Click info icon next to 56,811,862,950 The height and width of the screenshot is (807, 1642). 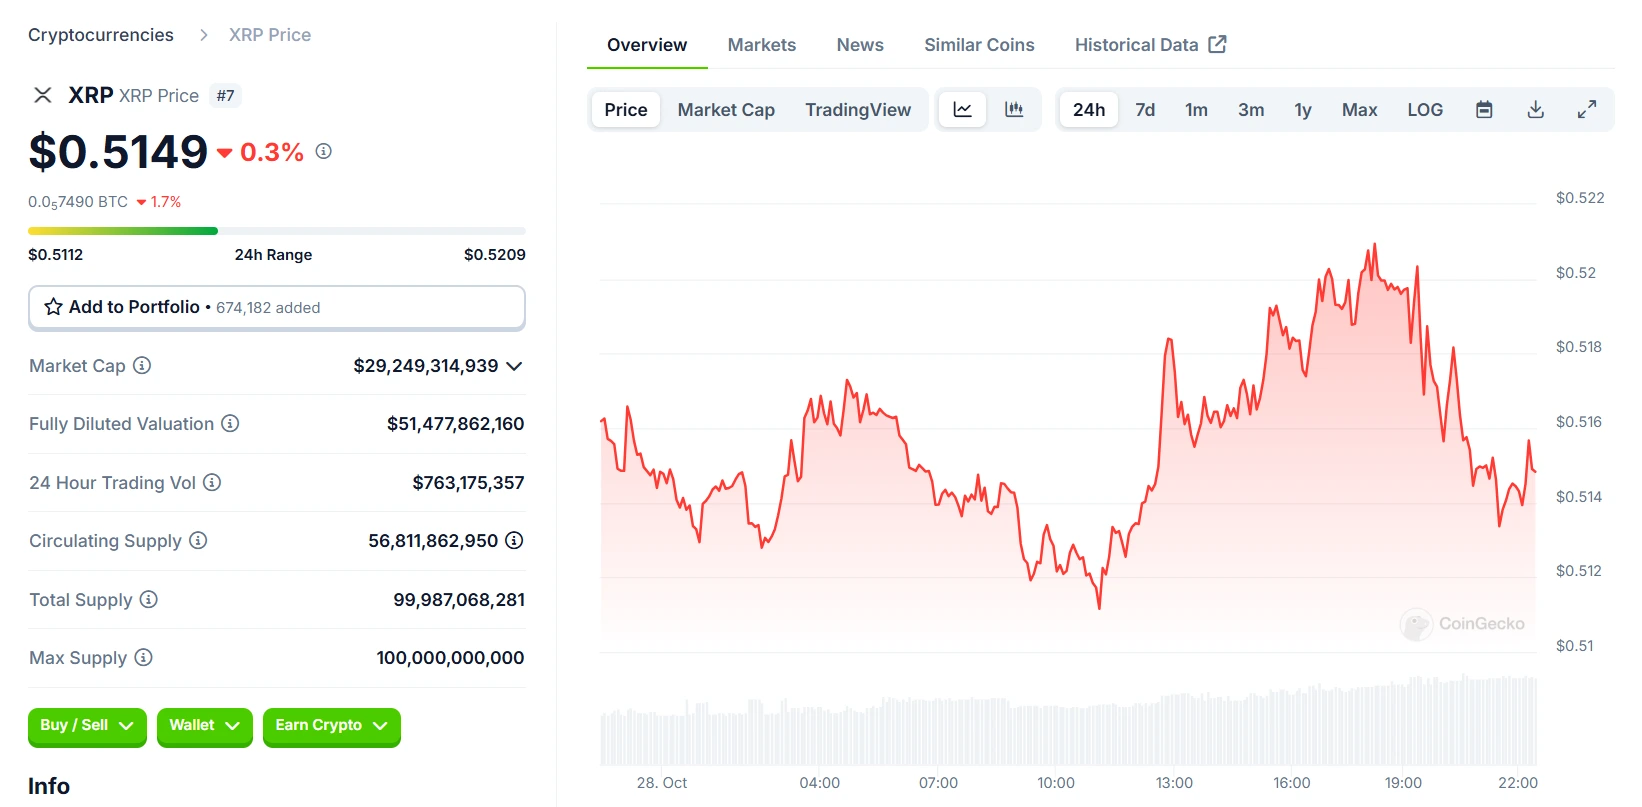[x=514, y=540]
